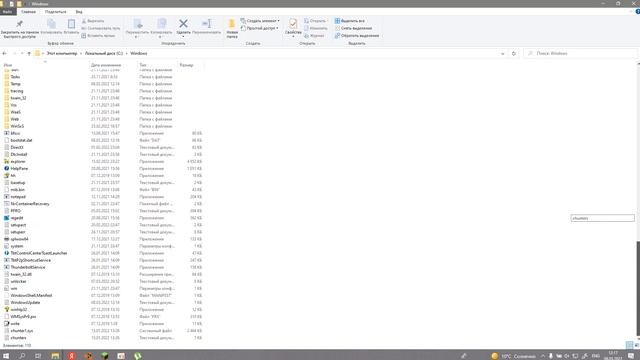Open the taskbar search magnifier
Image resolution: width=640 pixels, height=360 pixels.
click(22, 356)
